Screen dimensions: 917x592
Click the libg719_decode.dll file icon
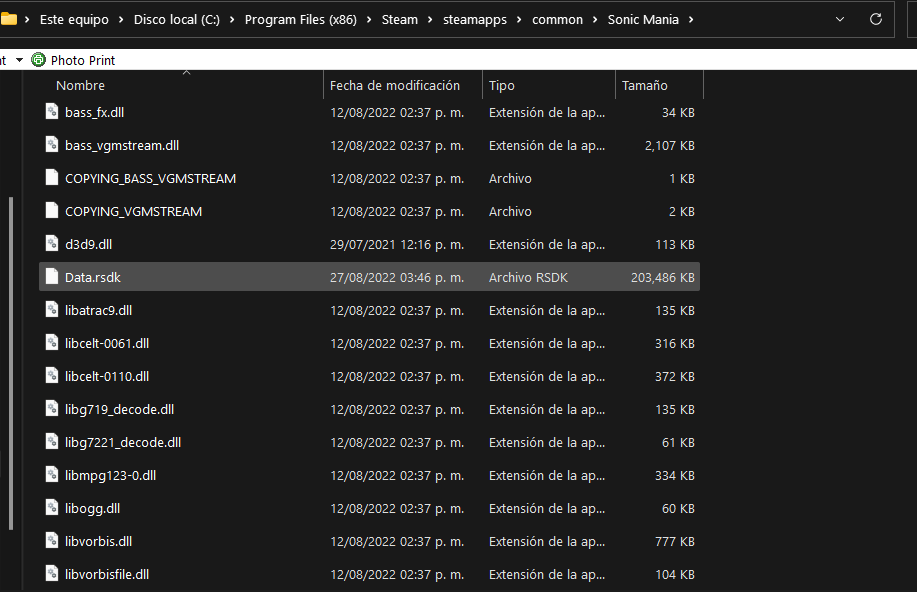tap(52, 409)
